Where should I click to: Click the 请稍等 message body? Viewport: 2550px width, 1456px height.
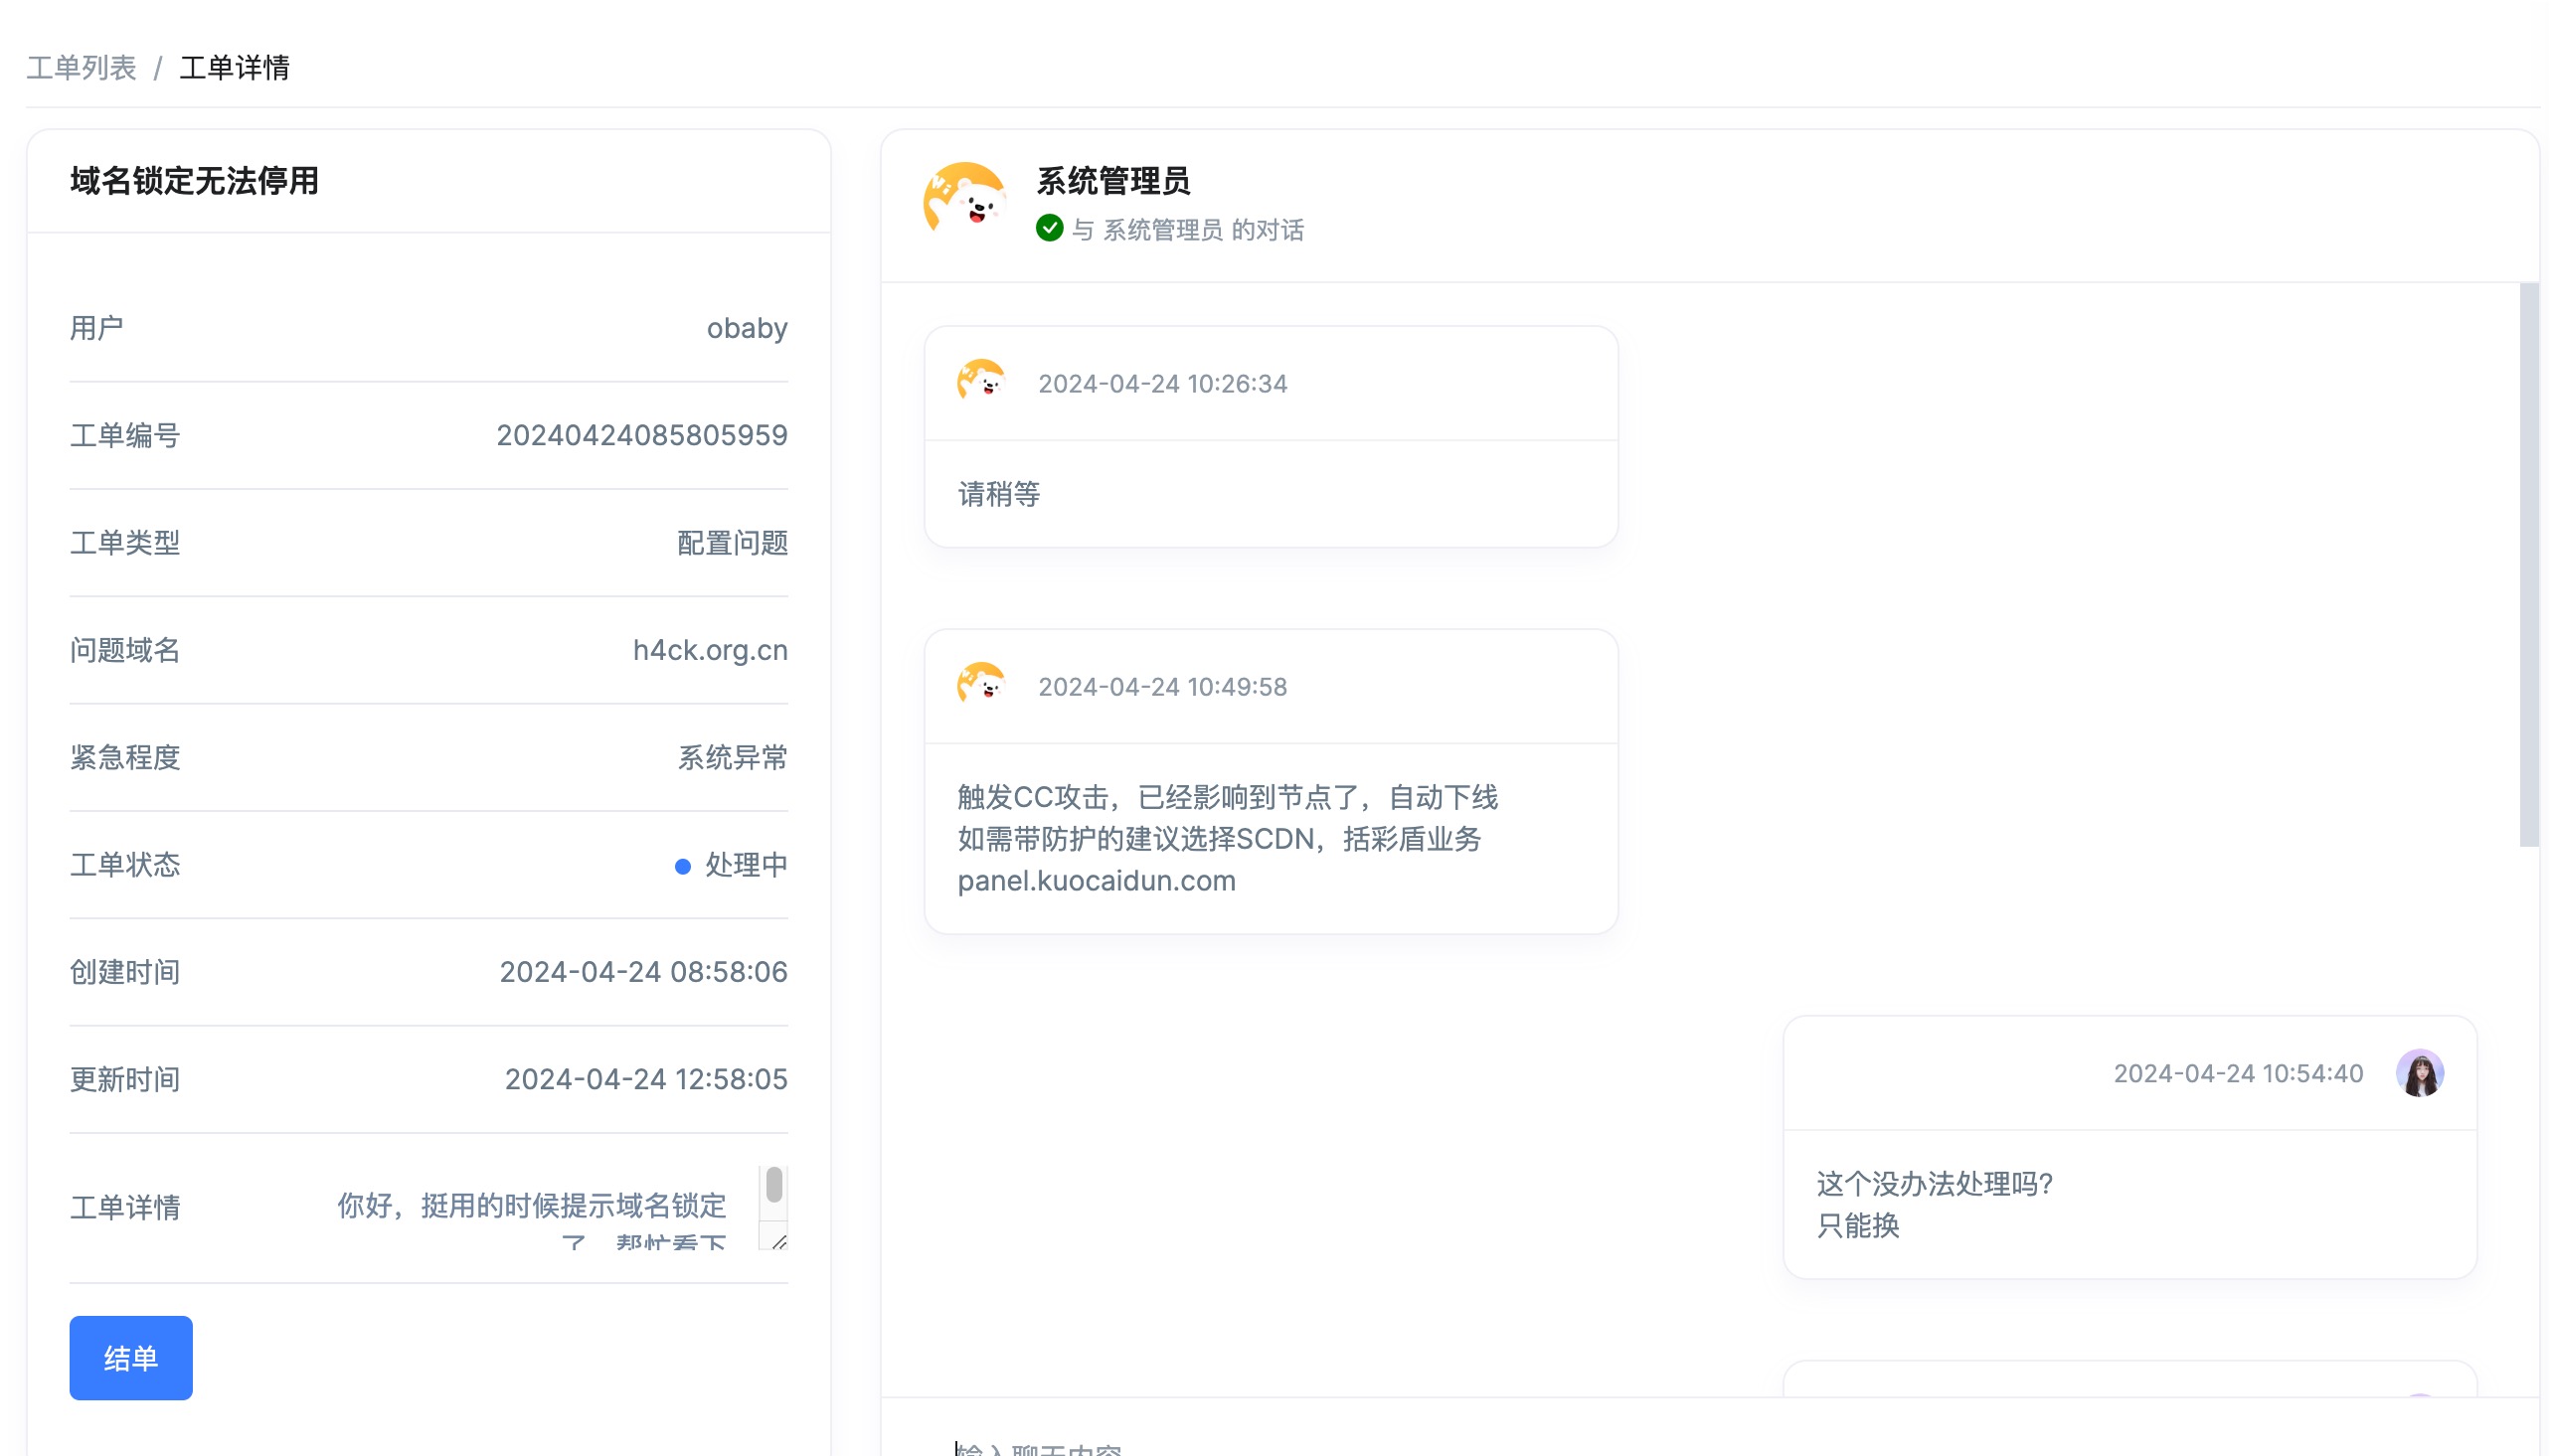click(x=998, y=494)
